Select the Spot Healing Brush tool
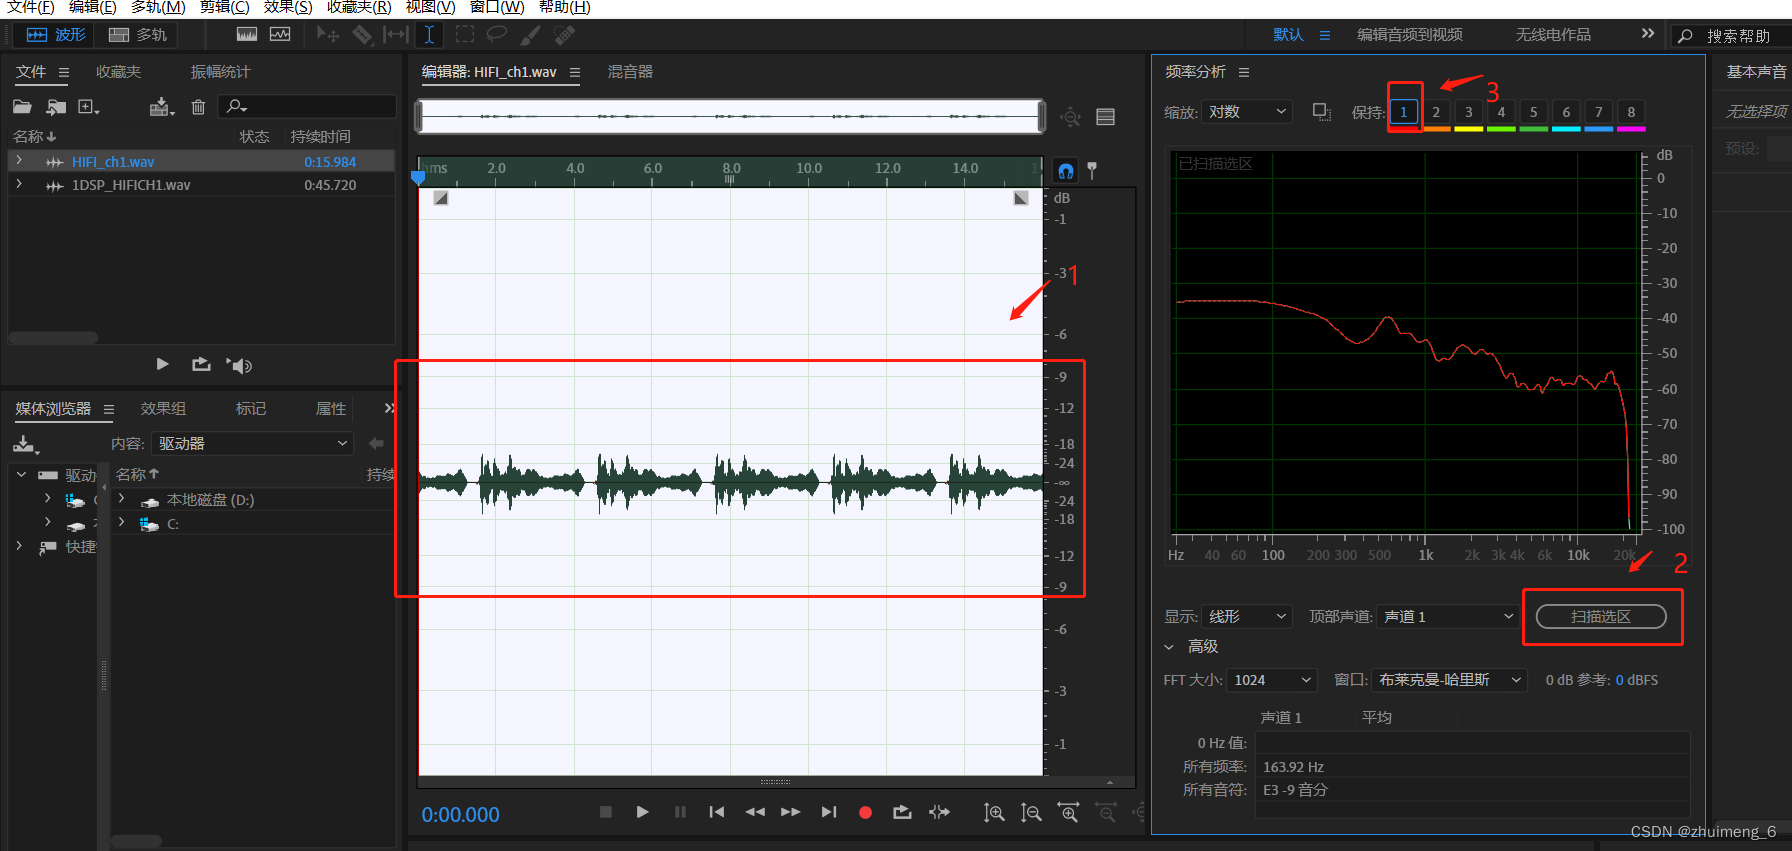 (x=565, y=35)
